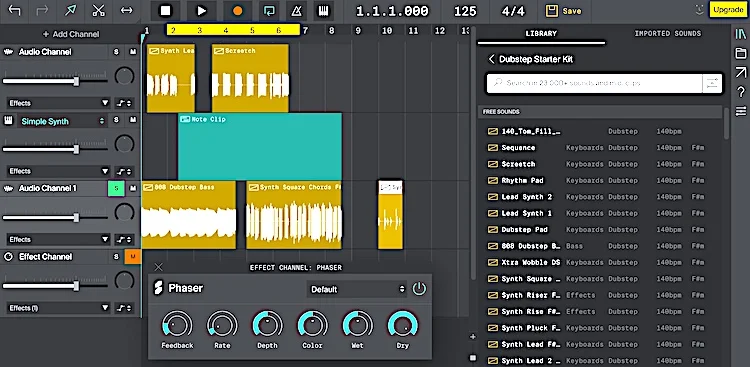Viewport: 750px width, 367px height.
Task: Solo the Effect Channel
Action: click(116, 257)
